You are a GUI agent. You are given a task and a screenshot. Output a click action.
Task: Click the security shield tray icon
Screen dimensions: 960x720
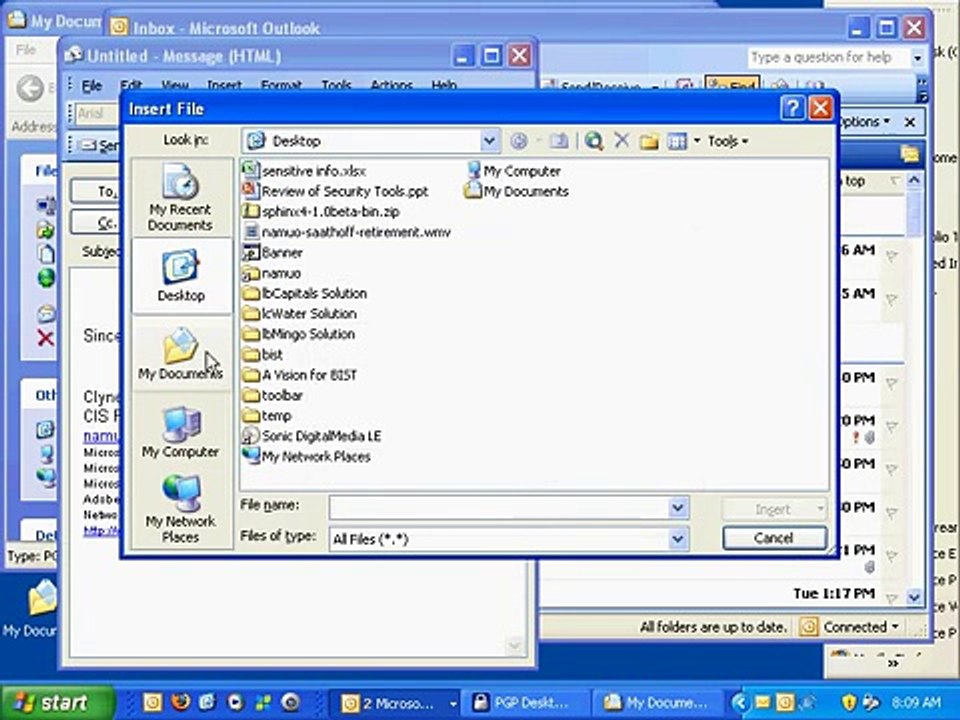849,702
